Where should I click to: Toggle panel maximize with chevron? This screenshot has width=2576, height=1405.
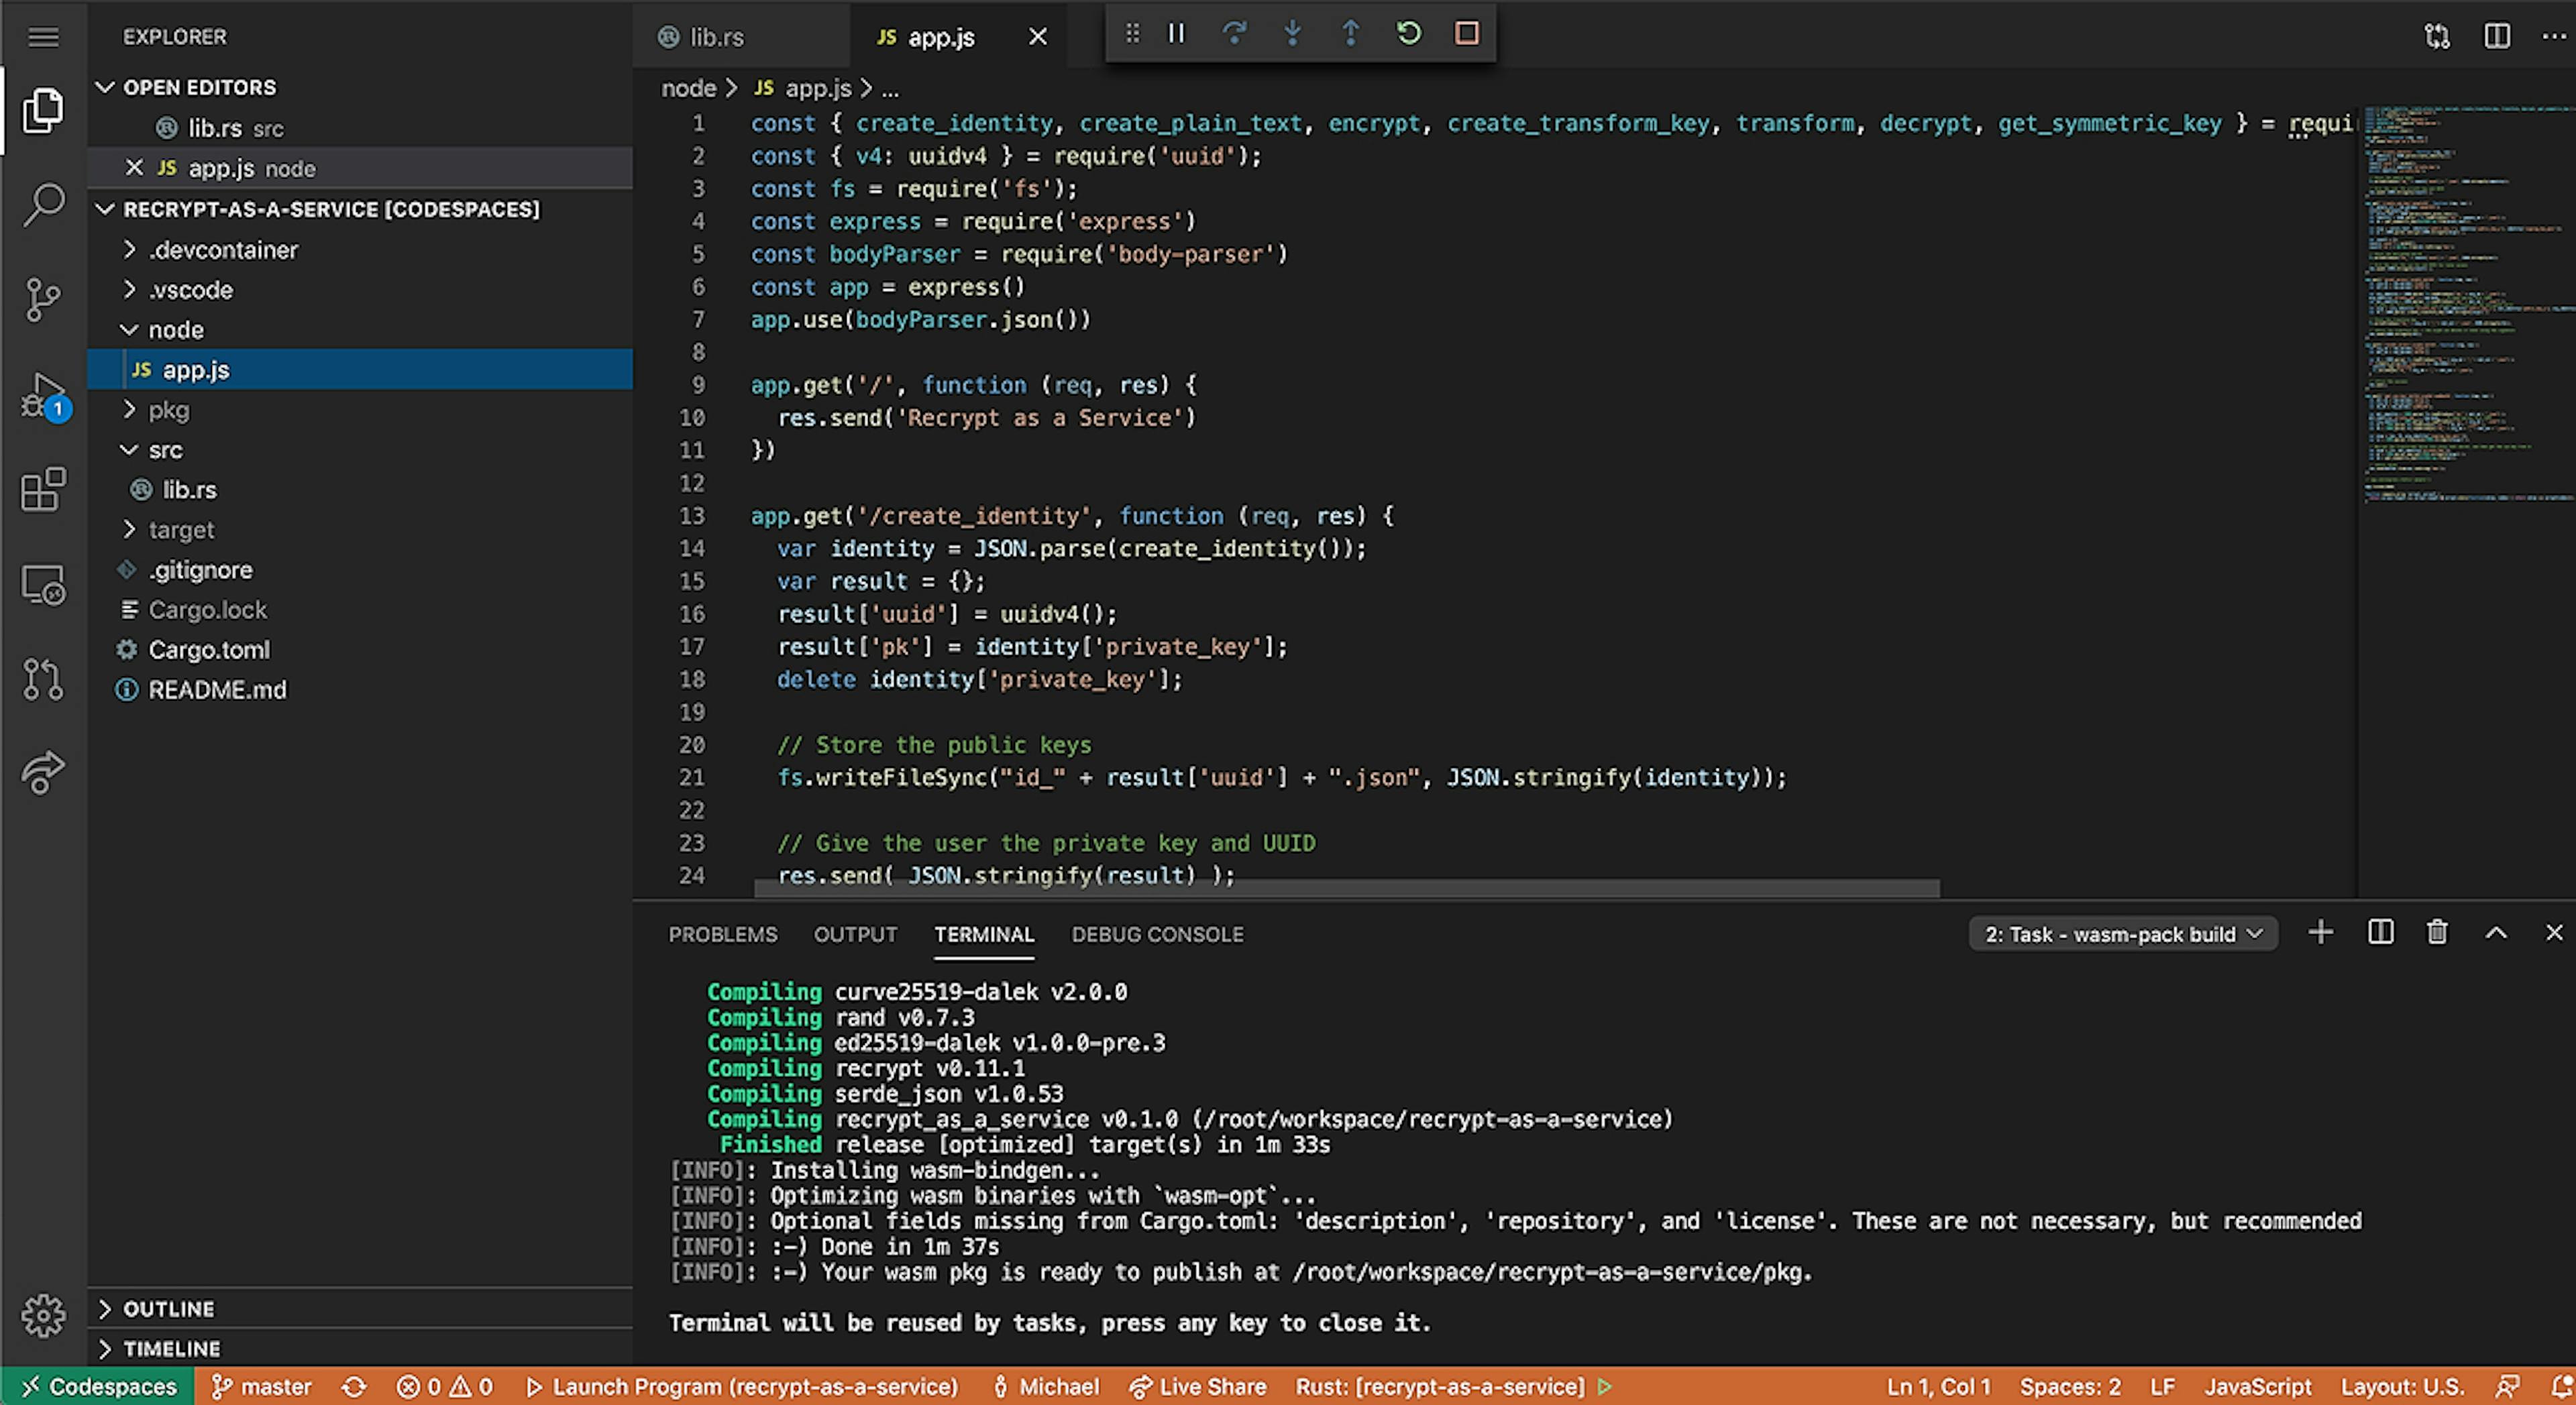coord(2497,933)
